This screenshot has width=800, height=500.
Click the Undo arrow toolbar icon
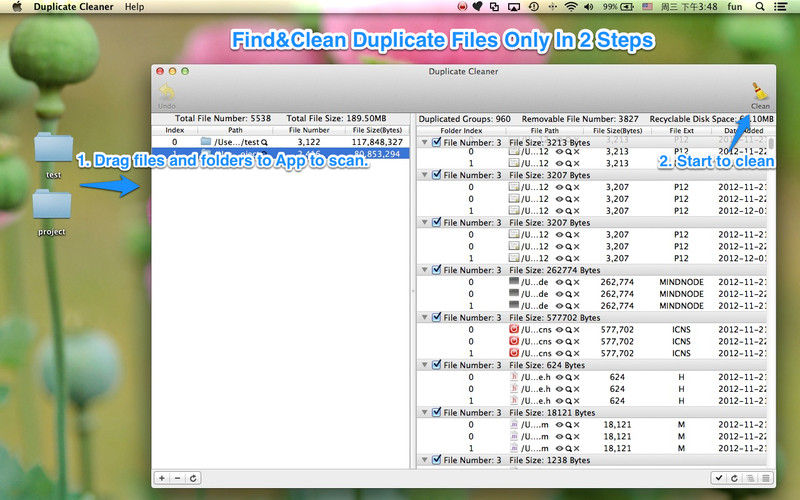[167, 92]
